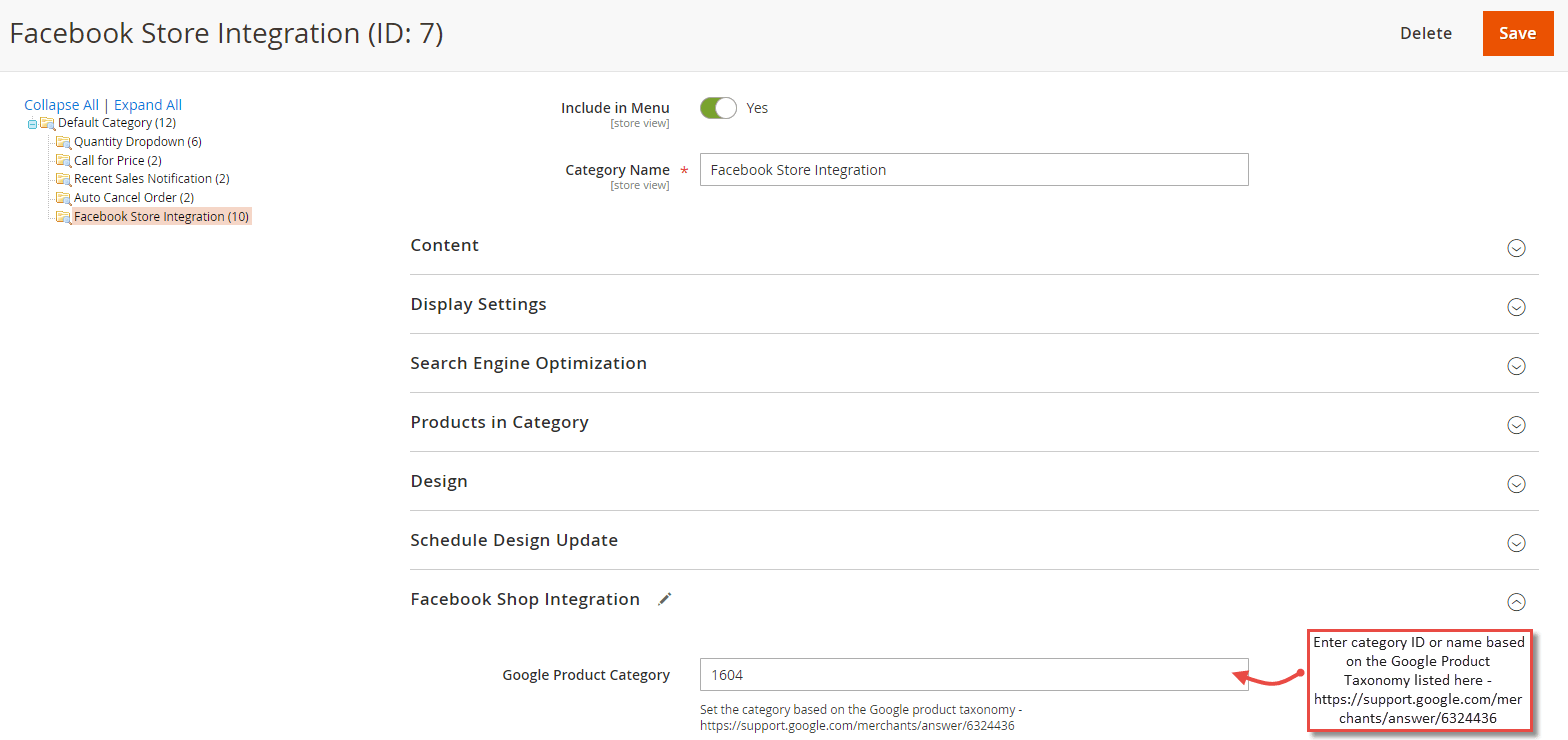Click folder icon of Recent Sales Notification
1568x740 pixels.
point(63,179)
